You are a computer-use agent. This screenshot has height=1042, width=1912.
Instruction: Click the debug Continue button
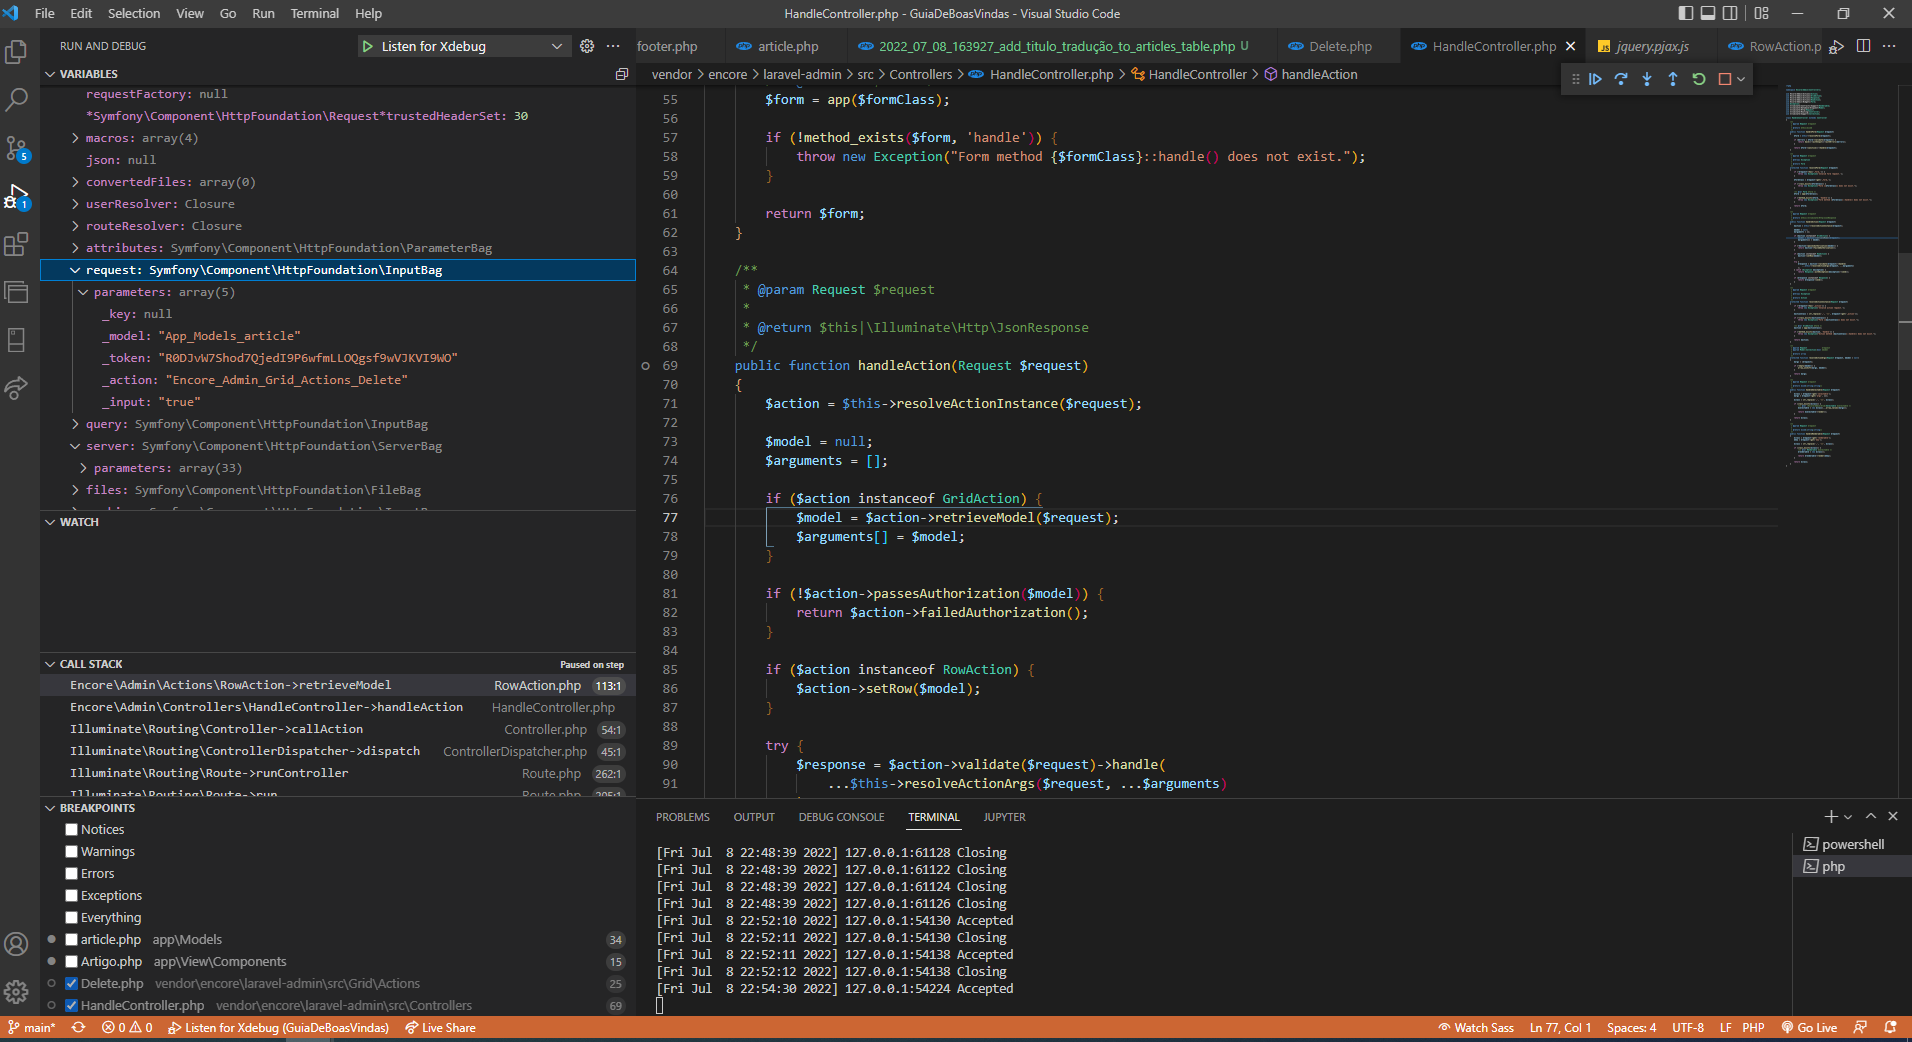click(1595, 79)
